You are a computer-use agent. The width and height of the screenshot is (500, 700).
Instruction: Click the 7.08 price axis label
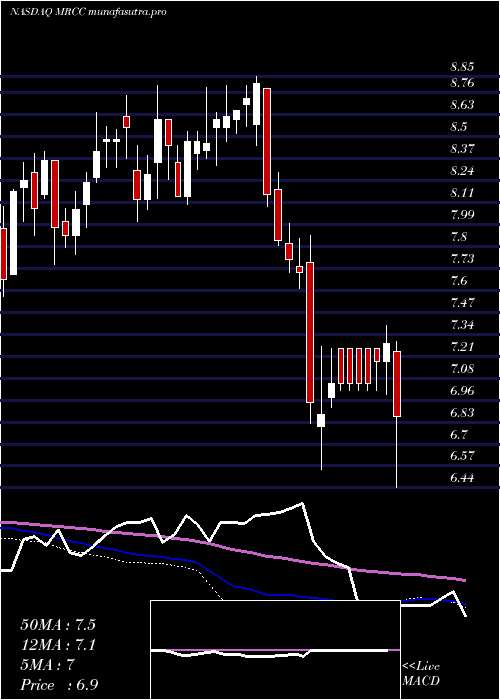coord(462,369)
